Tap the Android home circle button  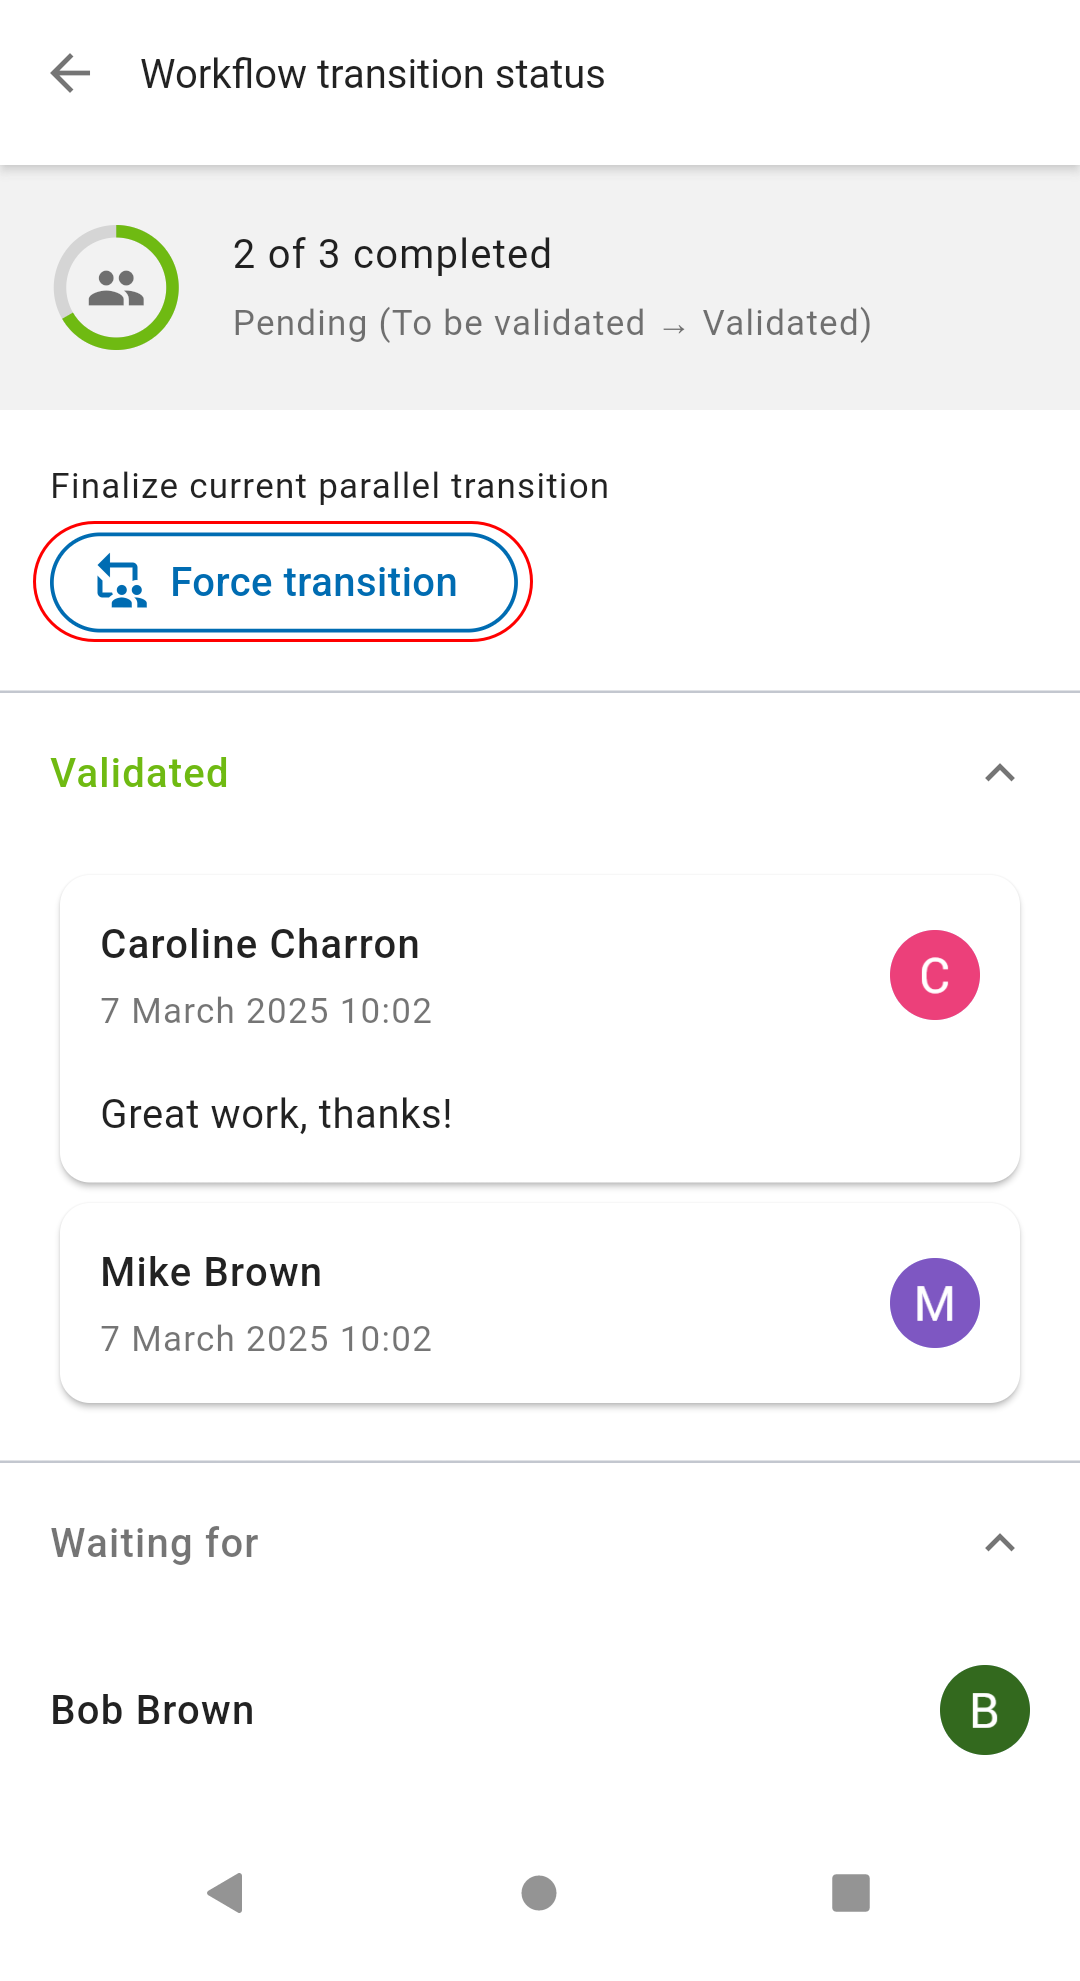coord(539,1893)
